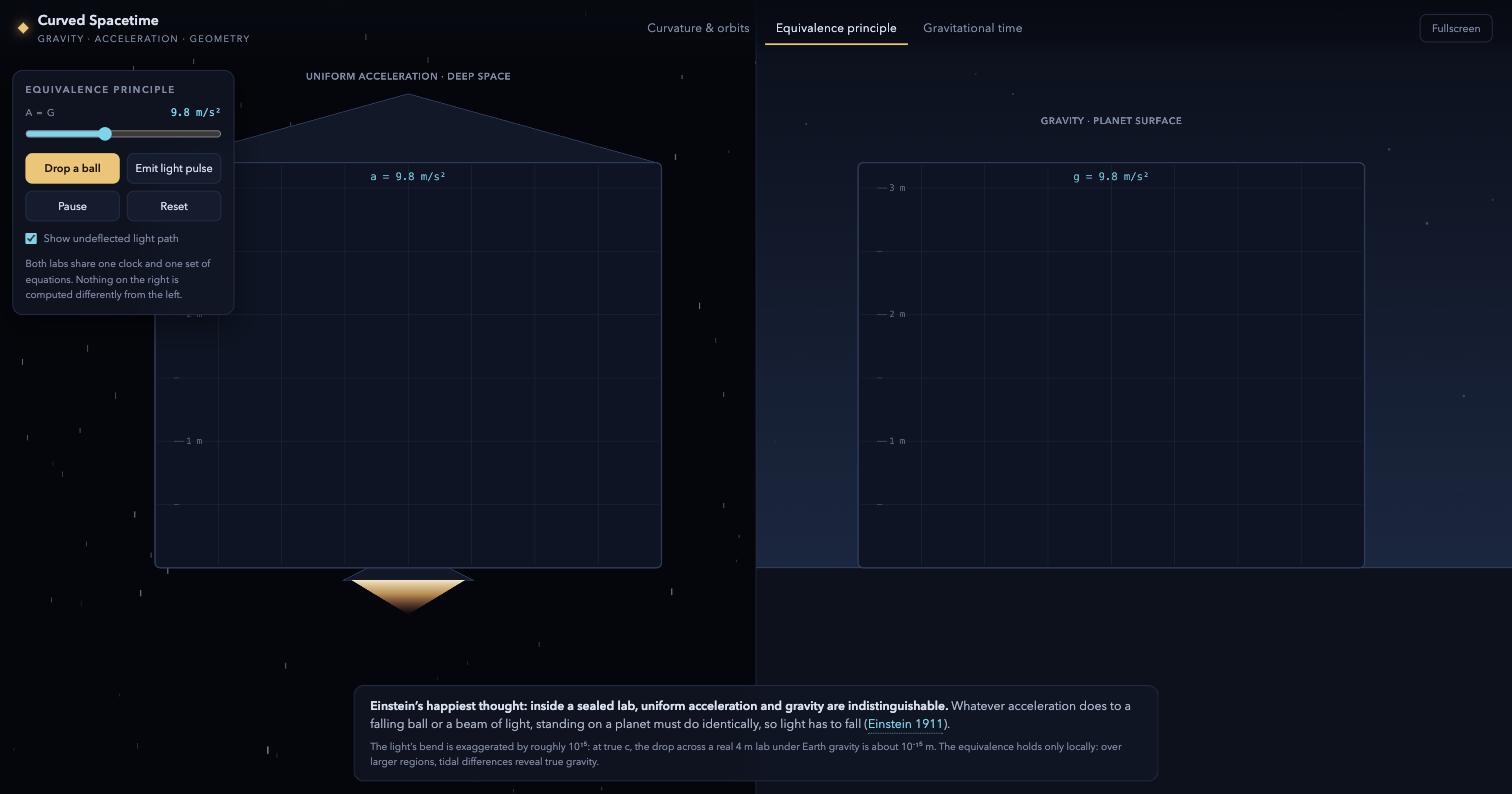Click the 'EQUIVALENCE PRINCIPLE' panel title
Screen dimensions: 1512x794
click(100, 89)
